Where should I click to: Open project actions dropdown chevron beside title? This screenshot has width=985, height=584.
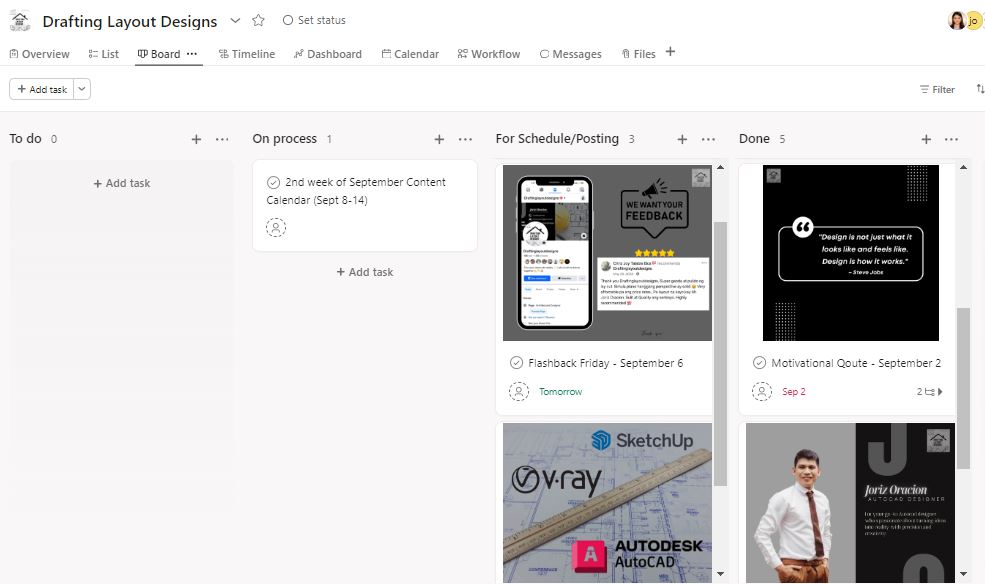(x=235, y=20)
